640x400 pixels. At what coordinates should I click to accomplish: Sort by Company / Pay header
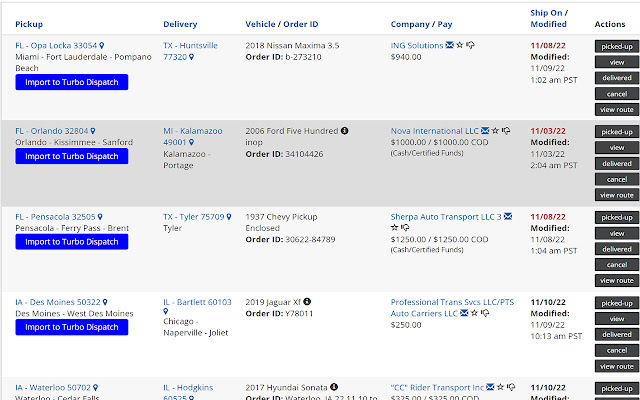421,24
